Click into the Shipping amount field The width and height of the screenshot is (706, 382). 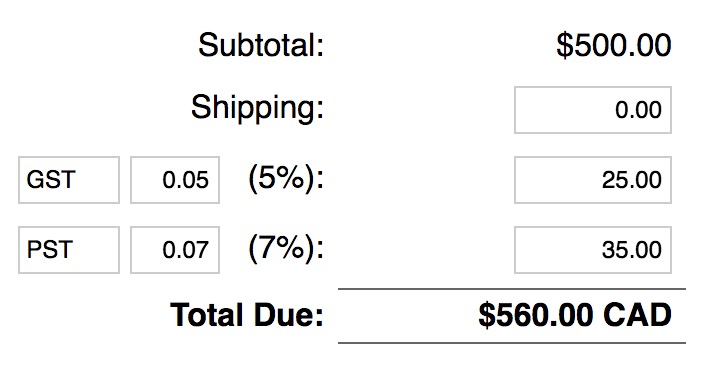pos(593,110)
